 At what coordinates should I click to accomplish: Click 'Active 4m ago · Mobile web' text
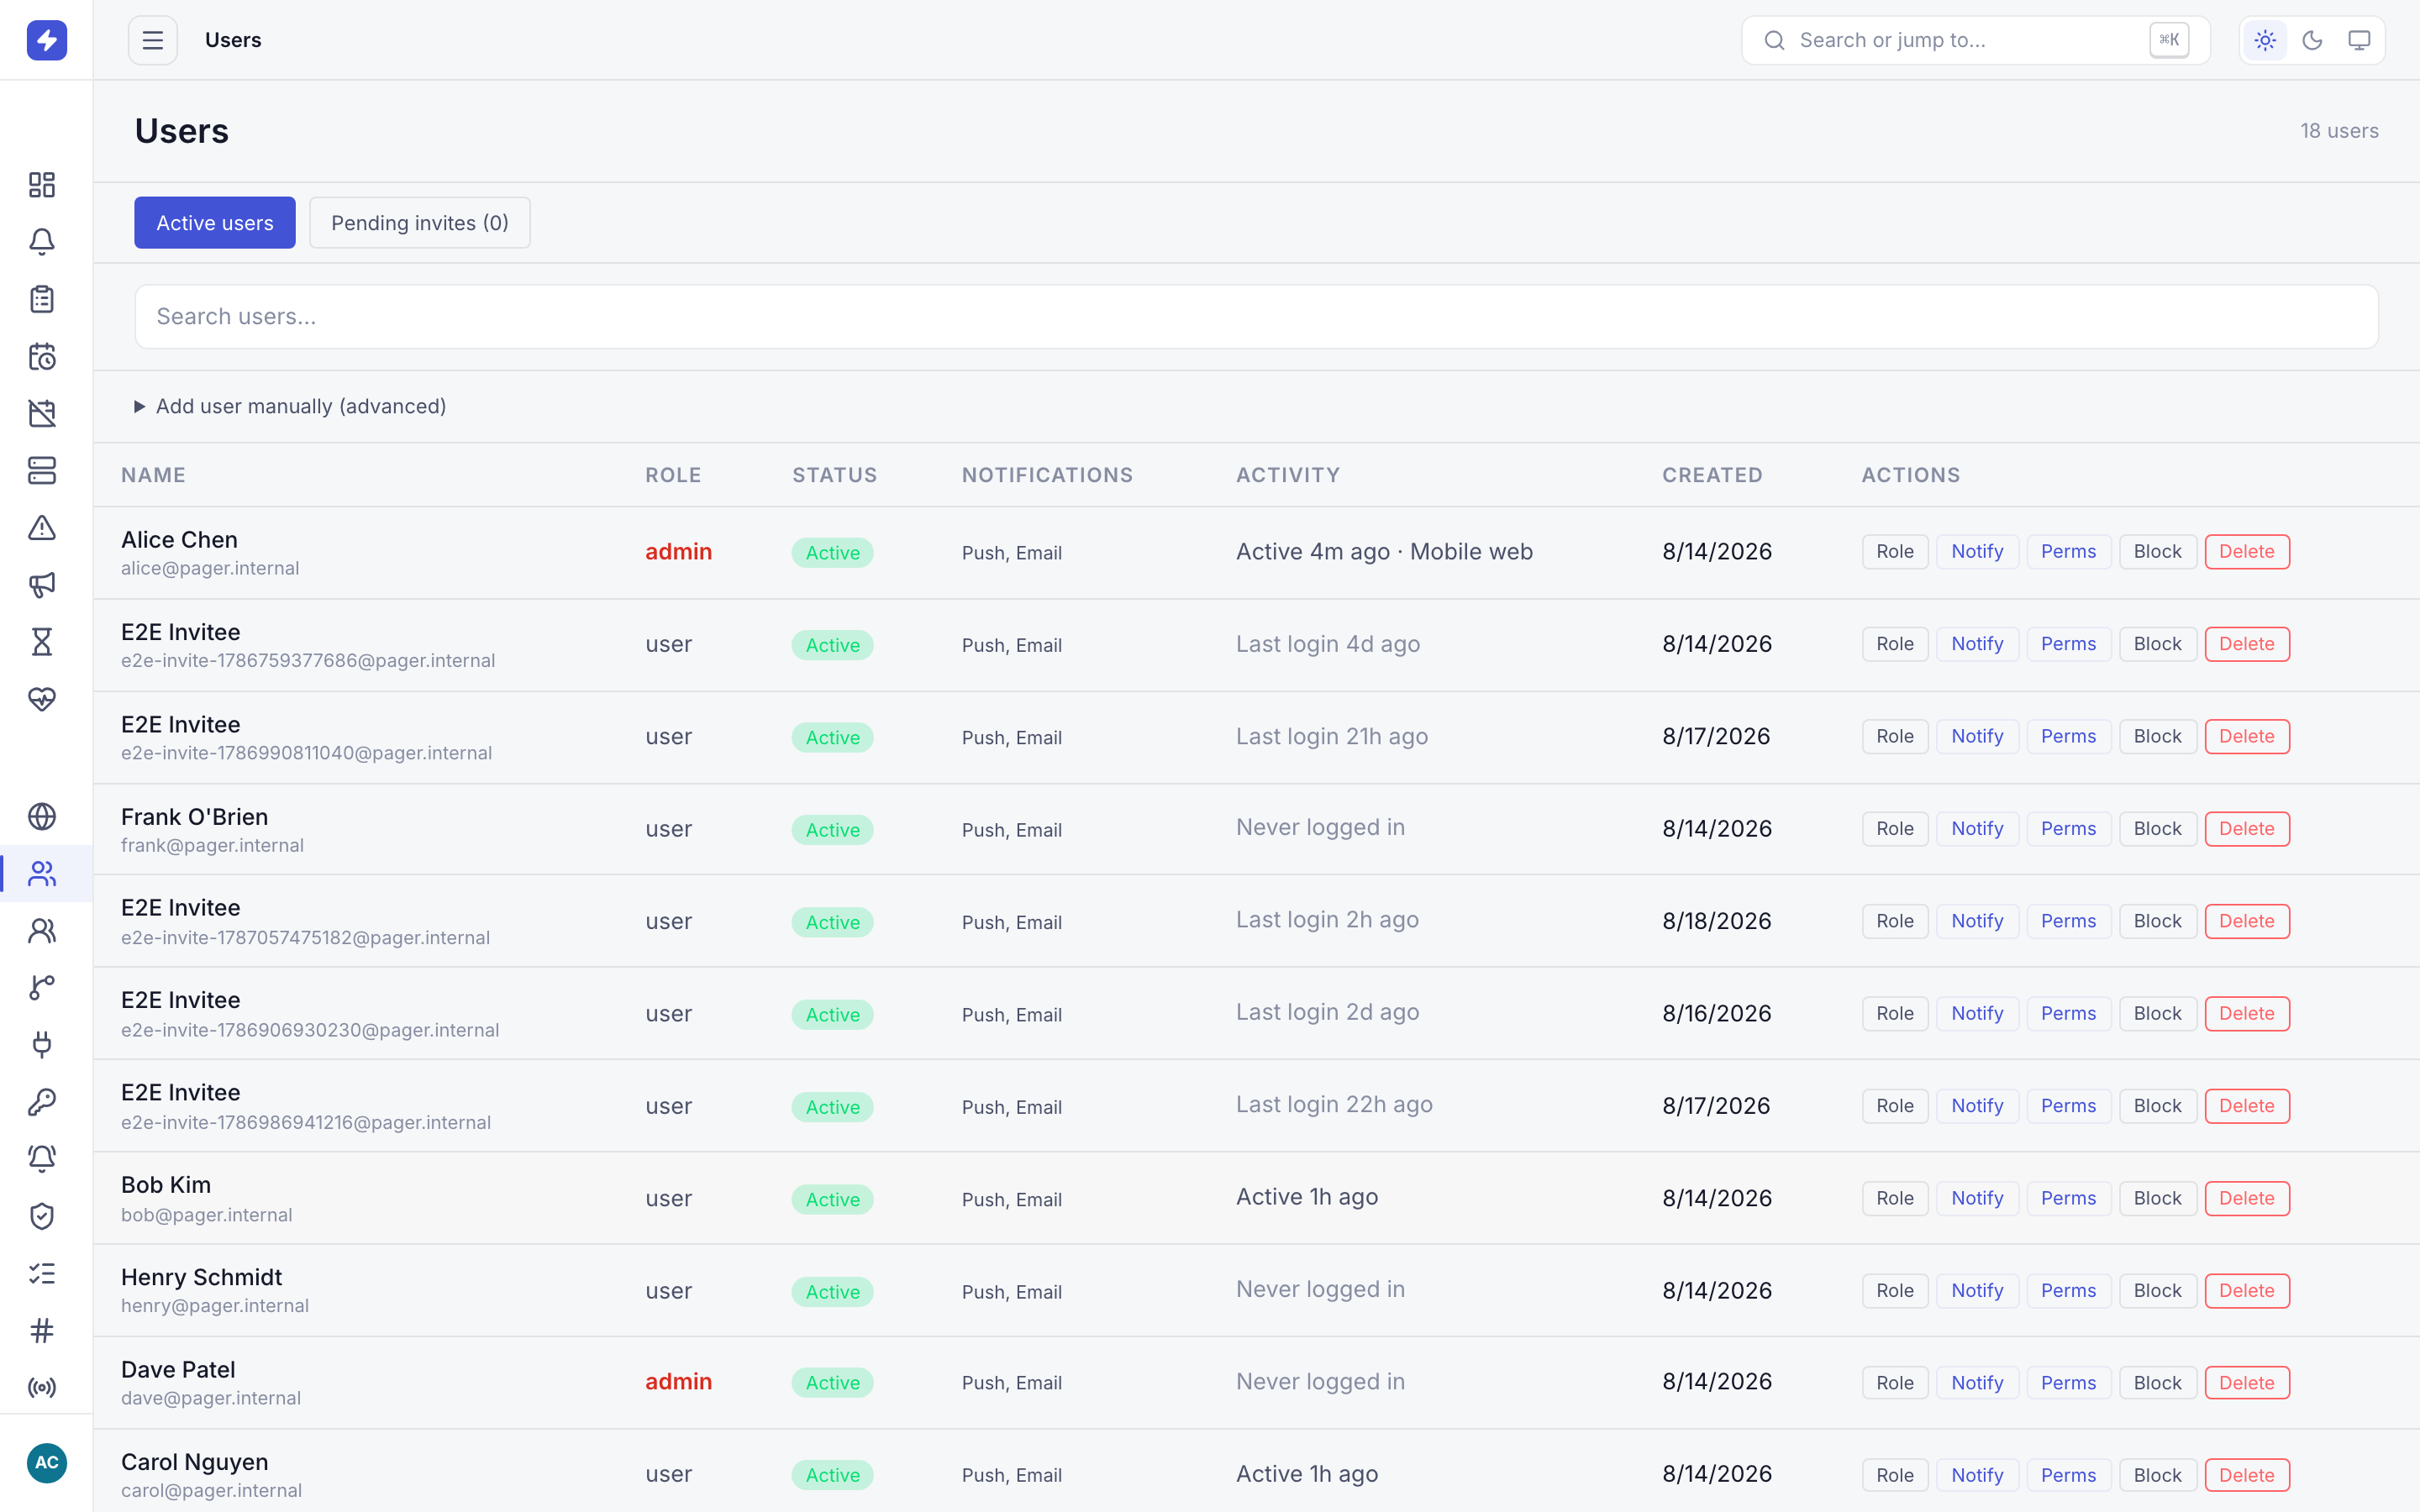pyautogui.click(x=1384, y=552)
